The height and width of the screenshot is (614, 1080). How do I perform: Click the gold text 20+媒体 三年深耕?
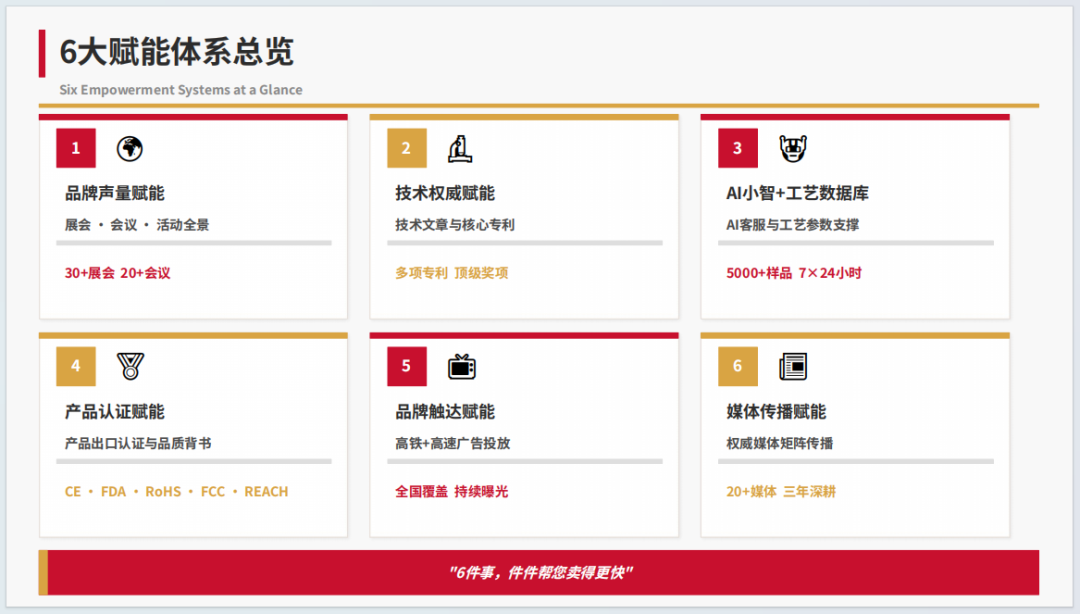click(781, 491)
